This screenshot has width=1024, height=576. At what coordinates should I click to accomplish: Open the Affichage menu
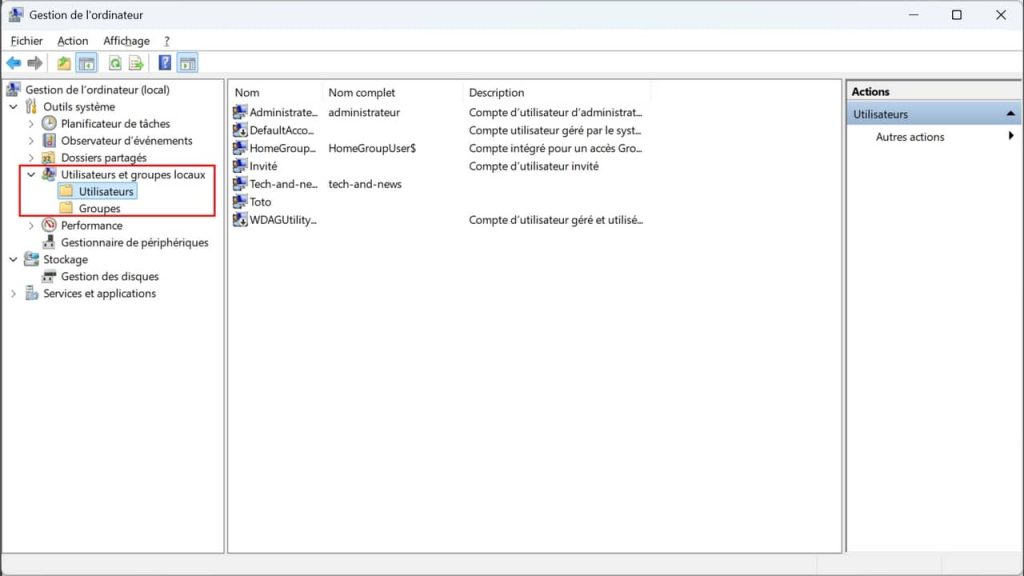coord(125,40)
